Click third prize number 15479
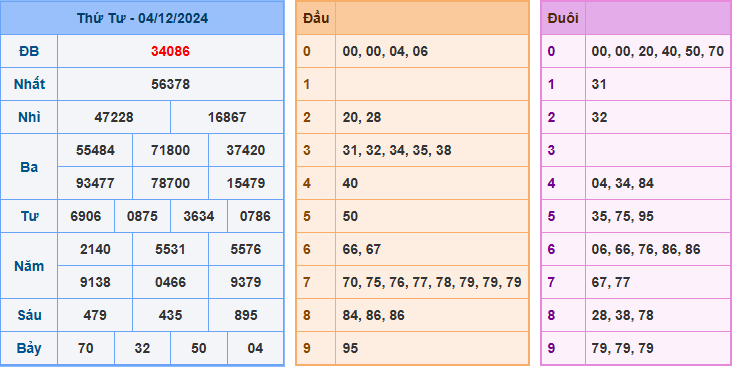 [246, 183]
